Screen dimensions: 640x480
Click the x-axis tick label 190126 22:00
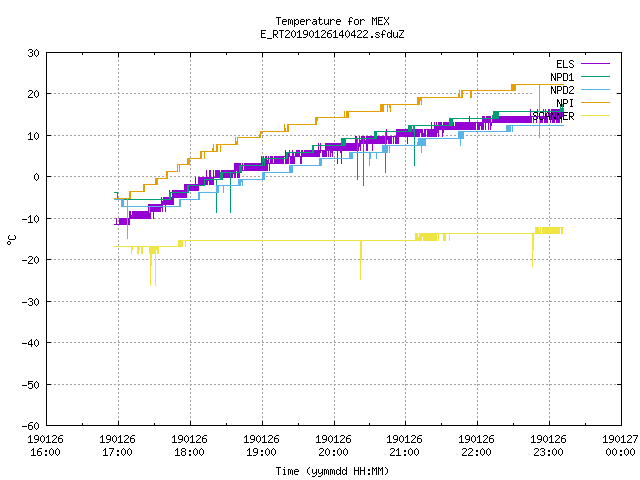tap(476, 446)
